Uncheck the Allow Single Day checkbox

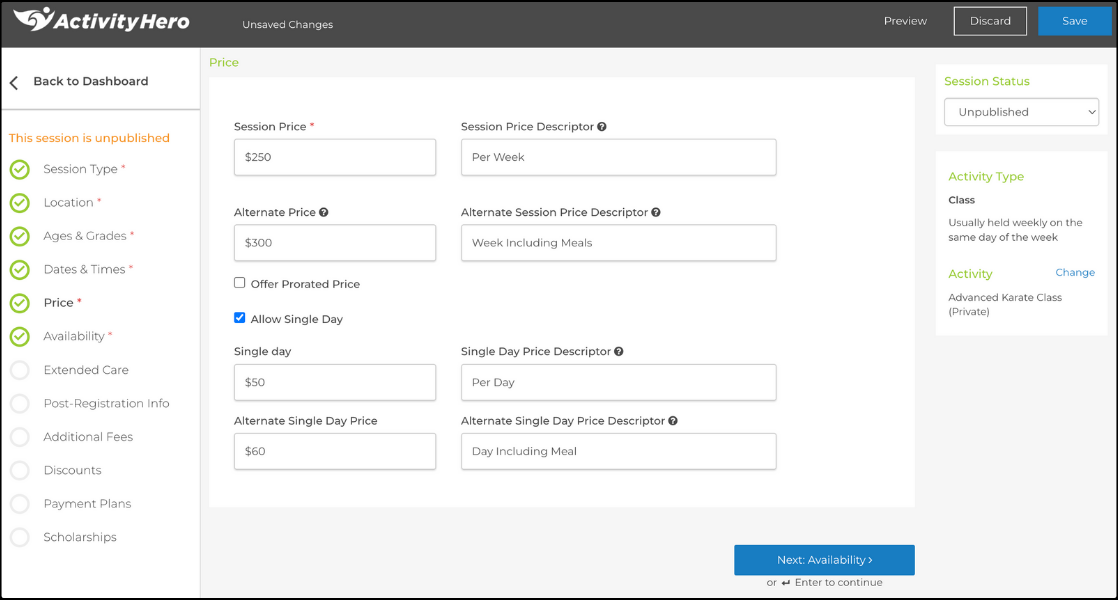(x=240, y=318)
